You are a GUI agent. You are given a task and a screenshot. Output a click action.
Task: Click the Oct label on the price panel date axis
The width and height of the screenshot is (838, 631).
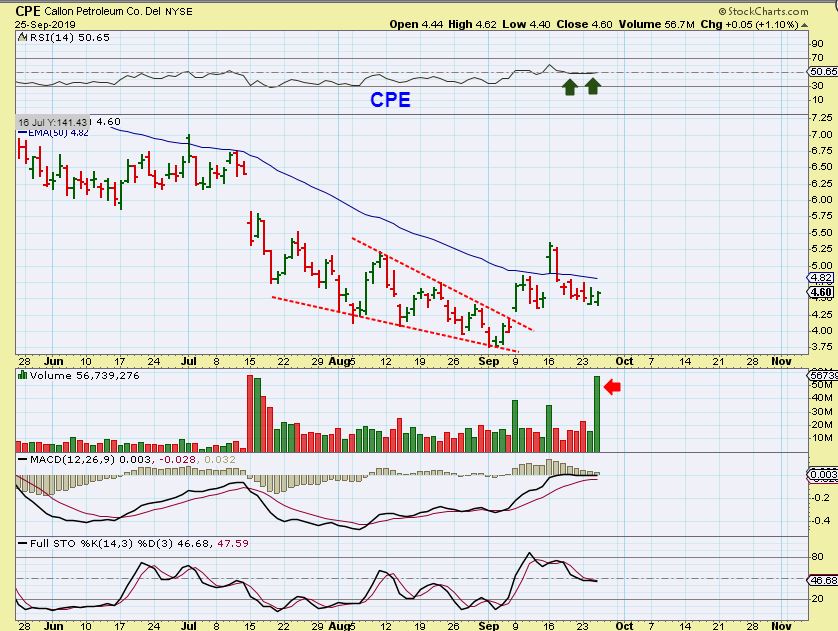[624, 361]
